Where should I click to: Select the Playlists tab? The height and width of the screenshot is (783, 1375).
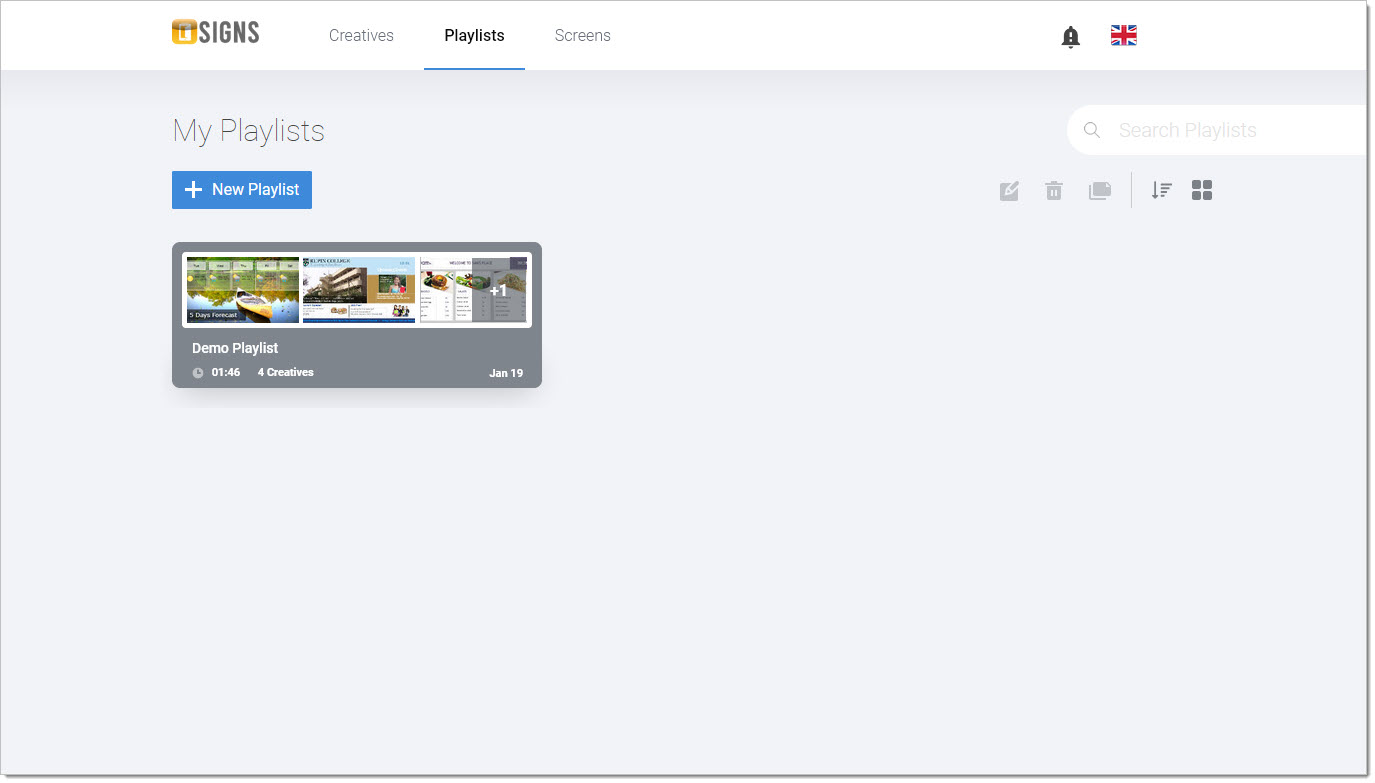474,36
